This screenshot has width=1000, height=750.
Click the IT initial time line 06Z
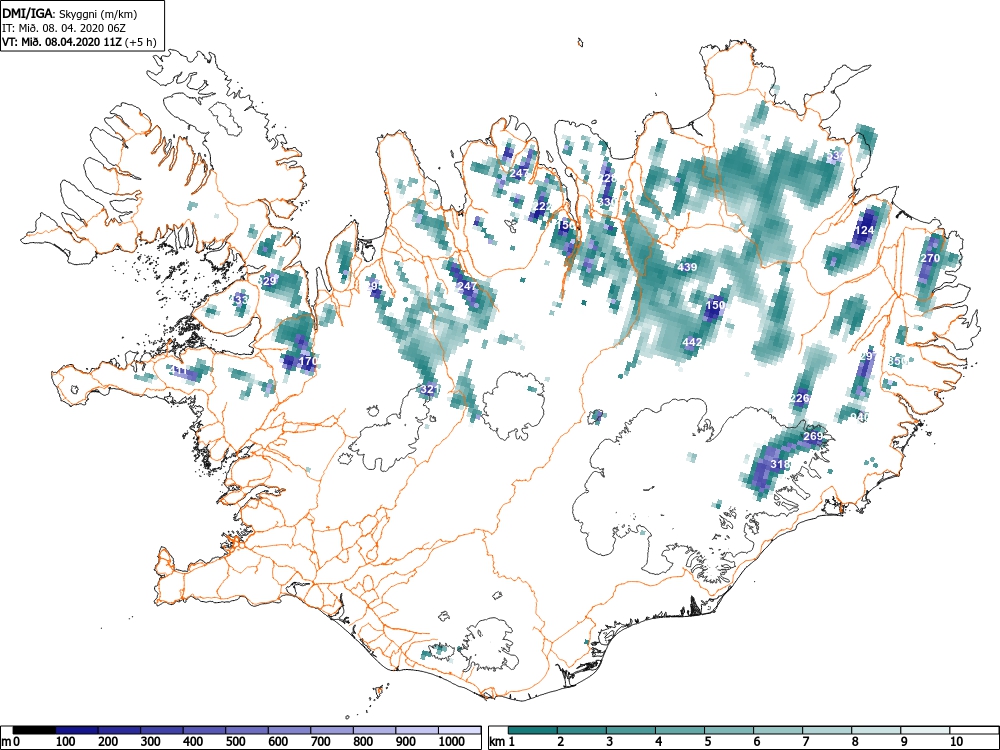point(64,28)
